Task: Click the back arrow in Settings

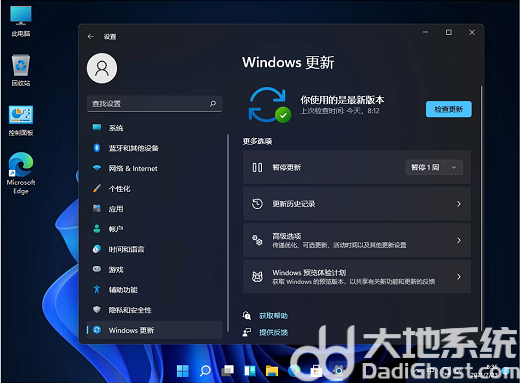Action: coord(91,36)
